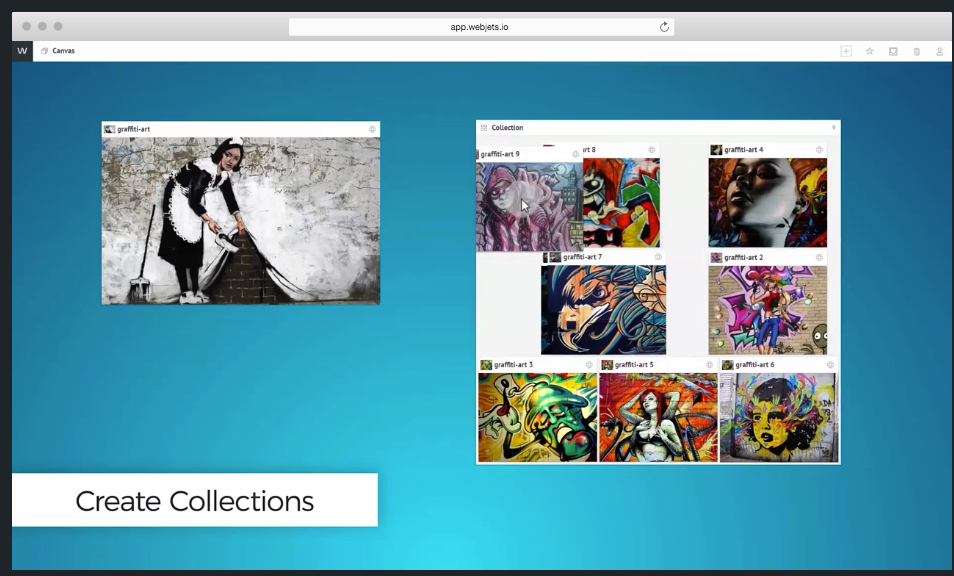Select the graffiti-art 2 title
This screenshot has height=576, width=954.
click(x=743, y=258)
